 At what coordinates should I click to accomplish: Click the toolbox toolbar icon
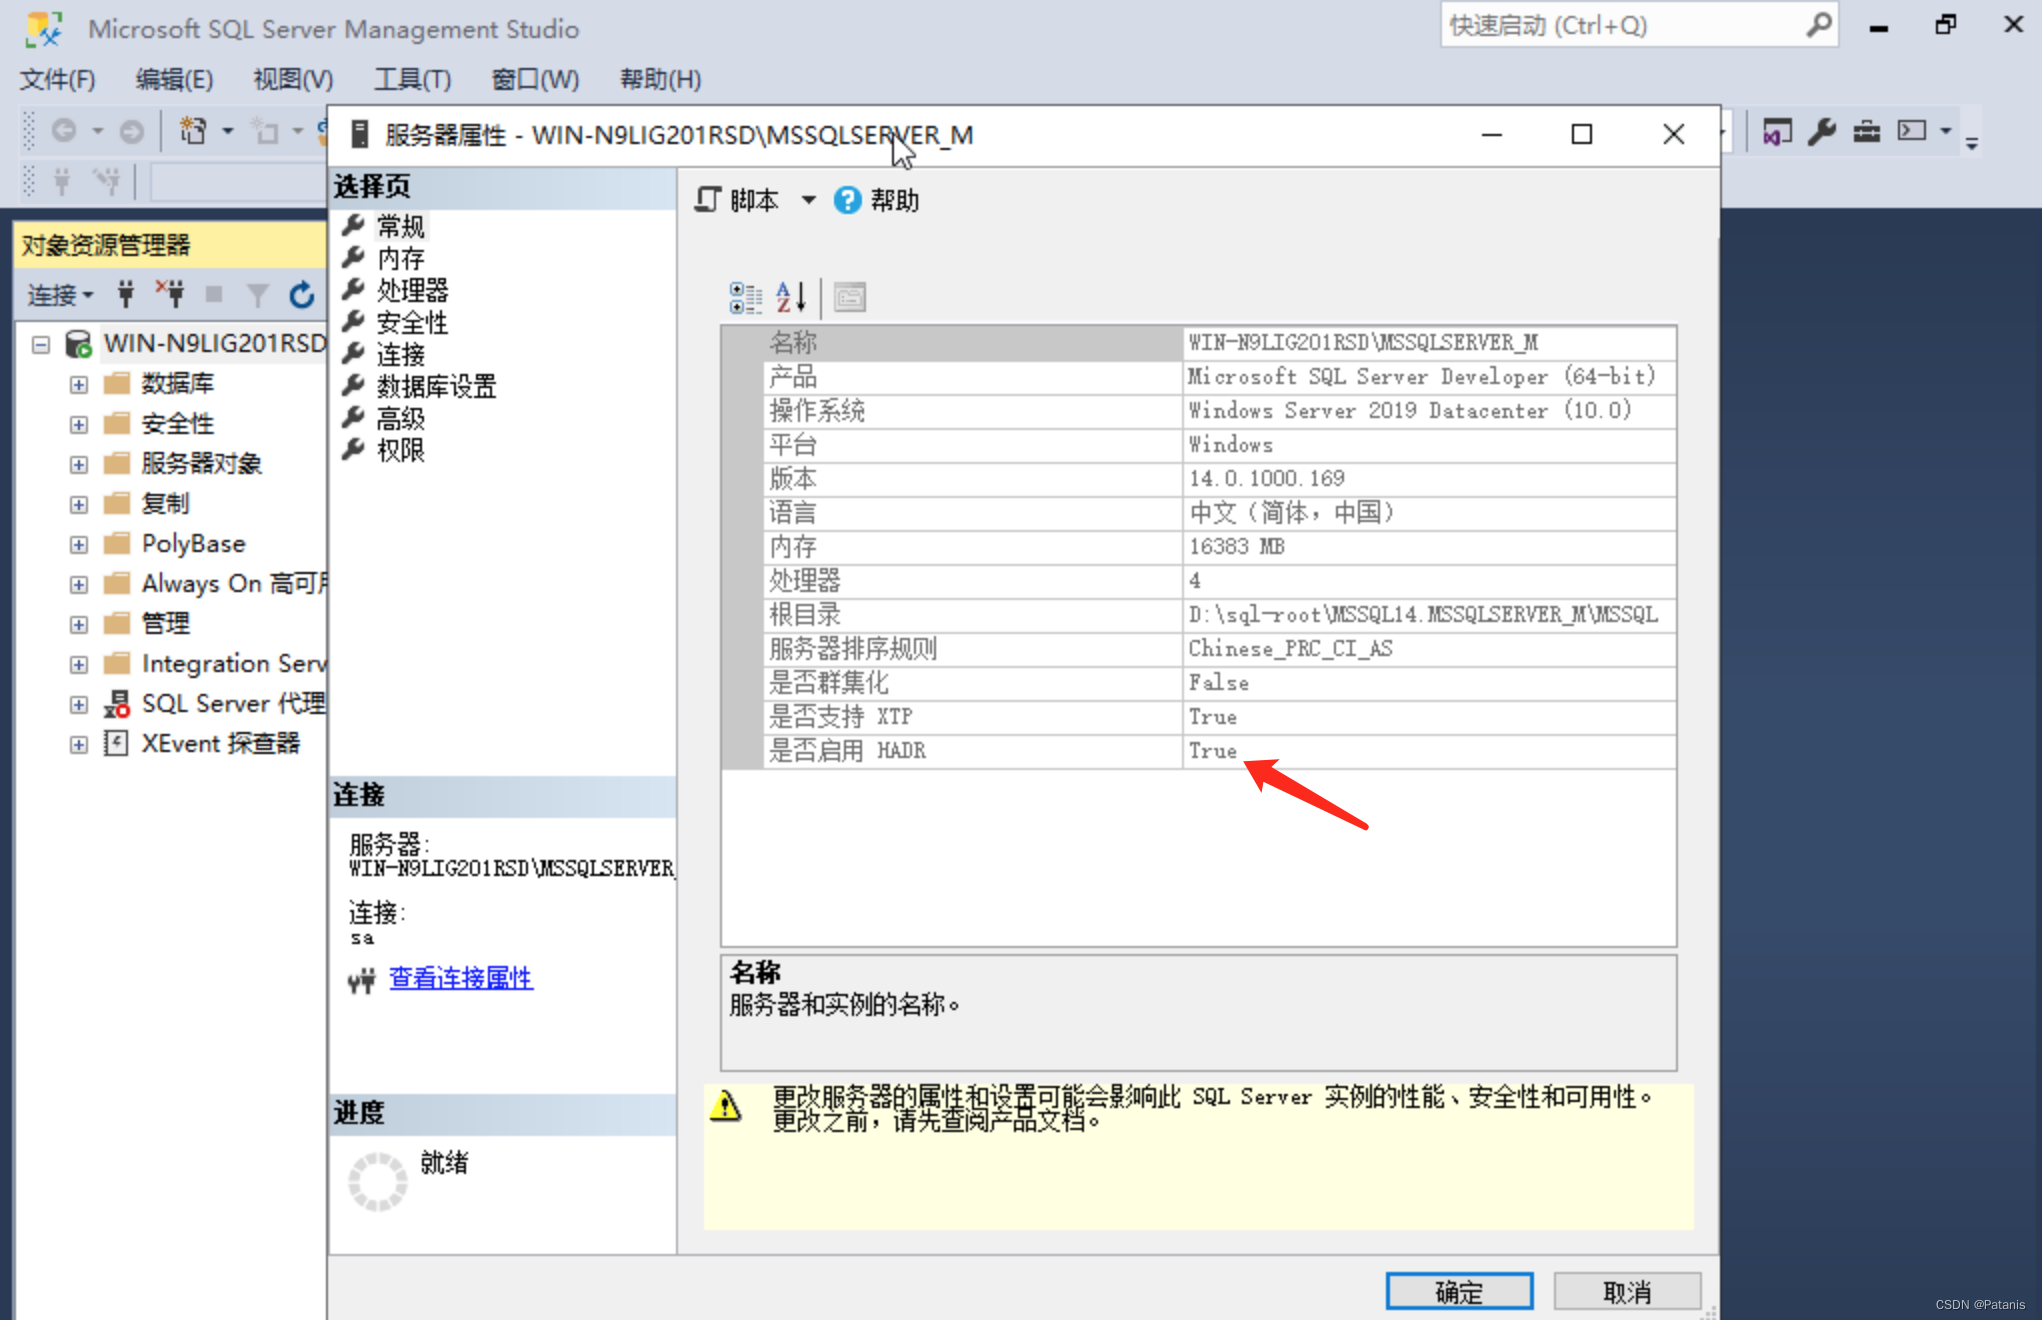click(x=1866, y=131)
